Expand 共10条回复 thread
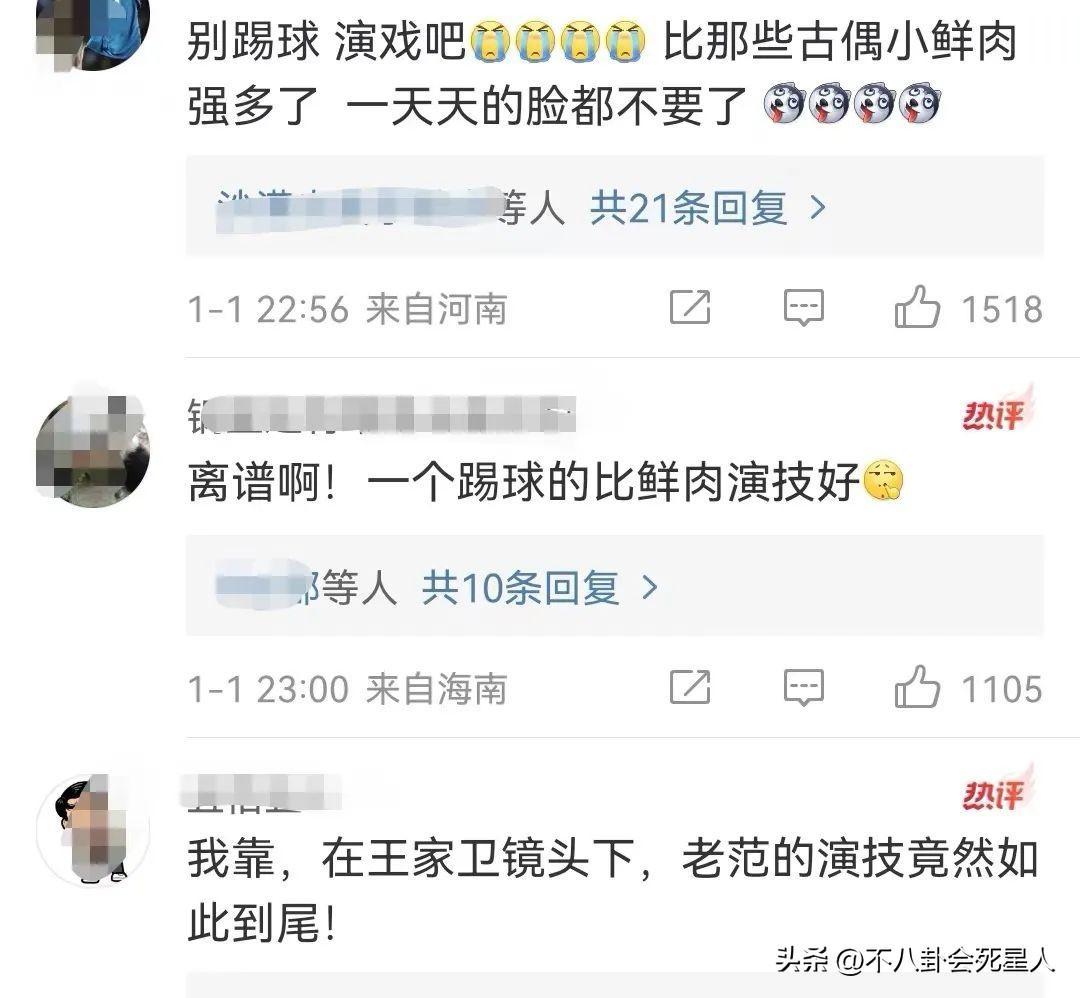Image resolution: width=1080 pixels, height=998 pixels. [520, 588]
